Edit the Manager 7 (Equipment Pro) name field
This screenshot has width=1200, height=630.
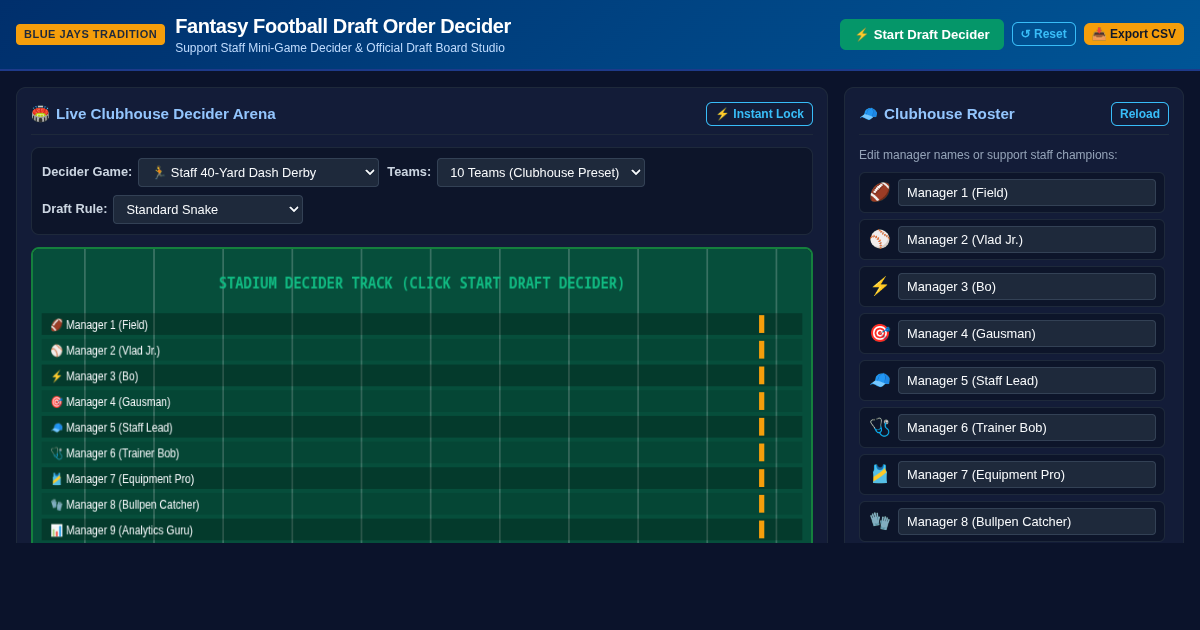(1027, 475)
